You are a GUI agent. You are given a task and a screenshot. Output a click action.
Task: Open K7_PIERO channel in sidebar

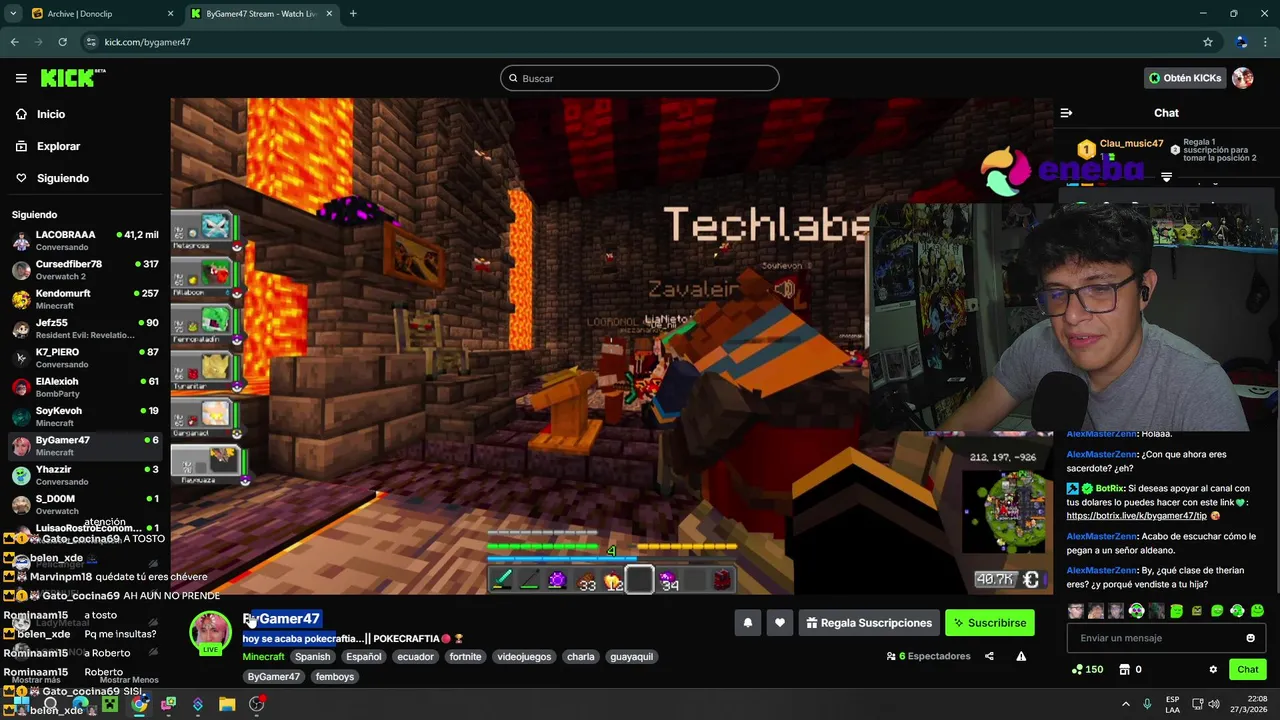coord(85,358)
